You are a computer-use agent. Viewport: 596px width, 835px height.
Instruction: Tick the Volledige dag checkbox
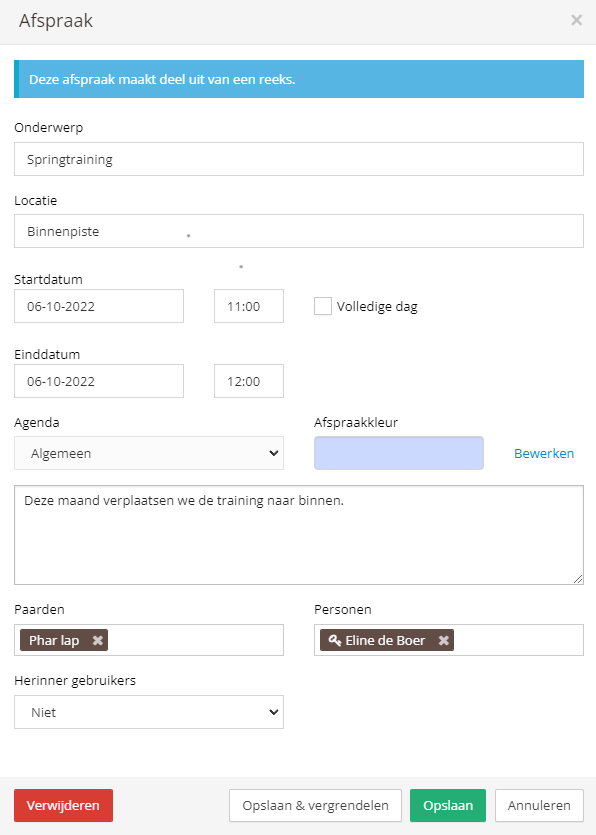[323, 306]
